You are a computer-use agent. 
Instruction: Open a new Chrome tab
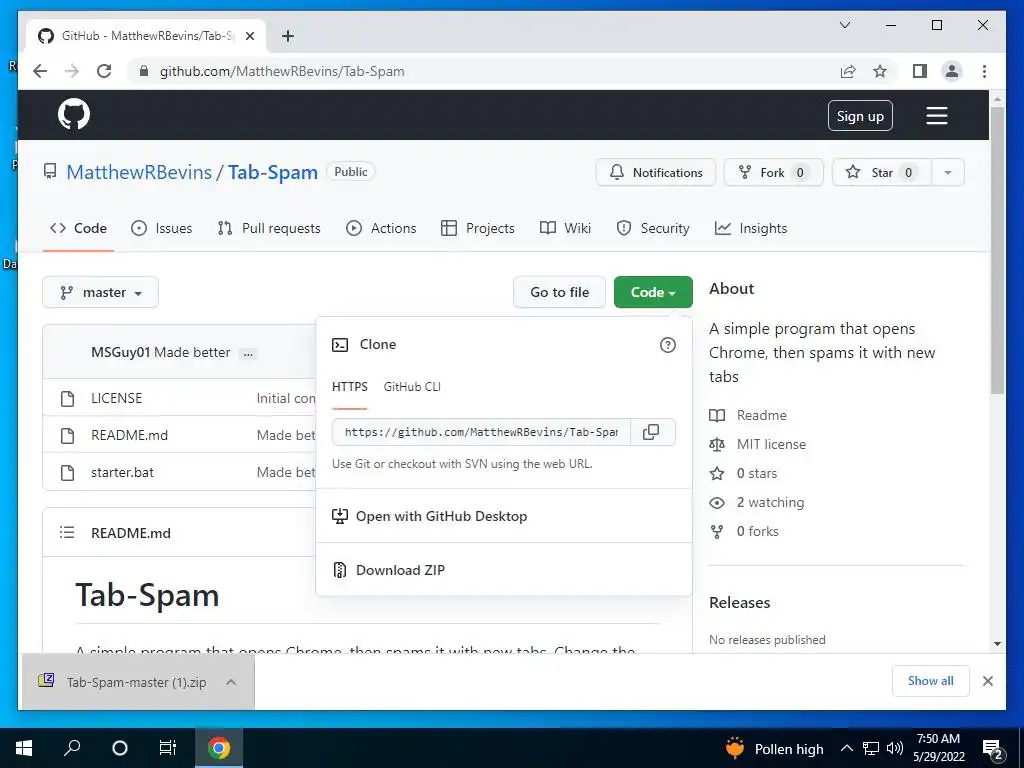(x=287, y=36)
